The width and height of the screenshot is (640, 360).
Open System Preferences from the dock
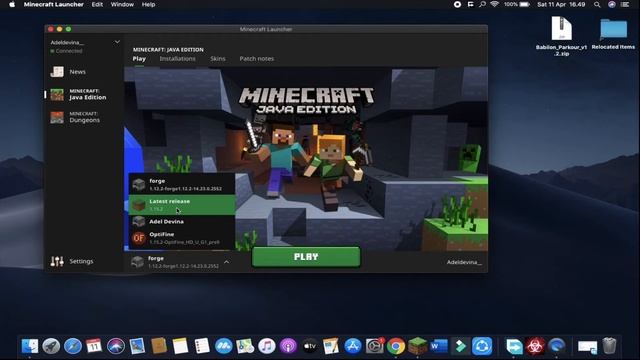click(374, 346)
